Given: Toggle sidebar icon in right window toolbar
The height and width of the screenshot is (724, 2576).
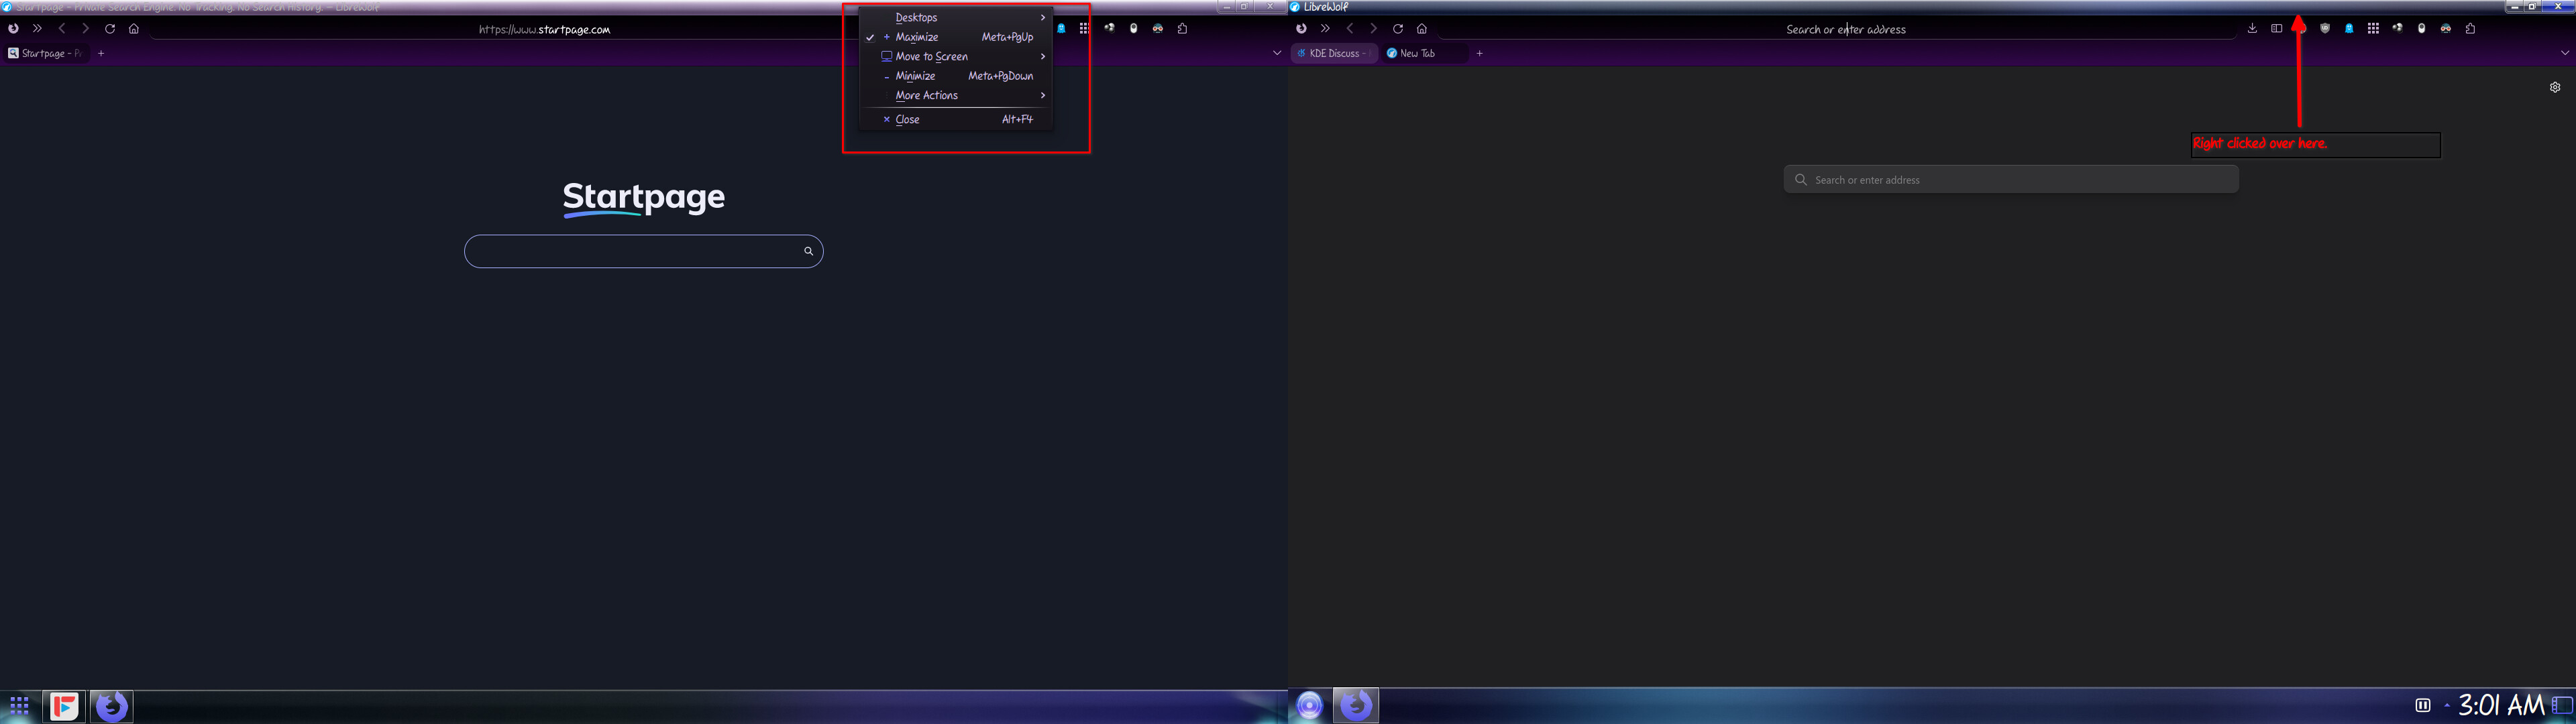Looking at the screenshot, I should pyautogui.click(x=2277, y=29).
